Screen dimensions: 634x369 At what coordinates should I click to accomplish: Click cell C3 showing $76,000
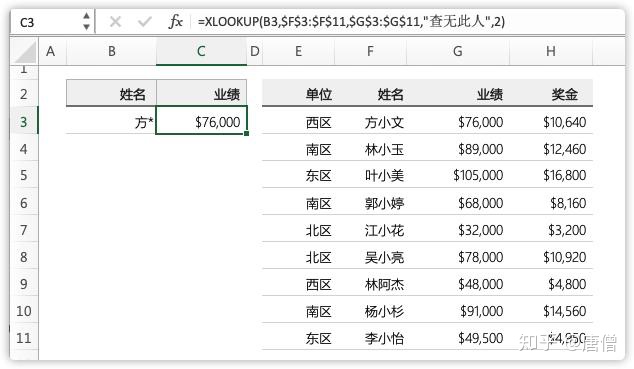201,120
